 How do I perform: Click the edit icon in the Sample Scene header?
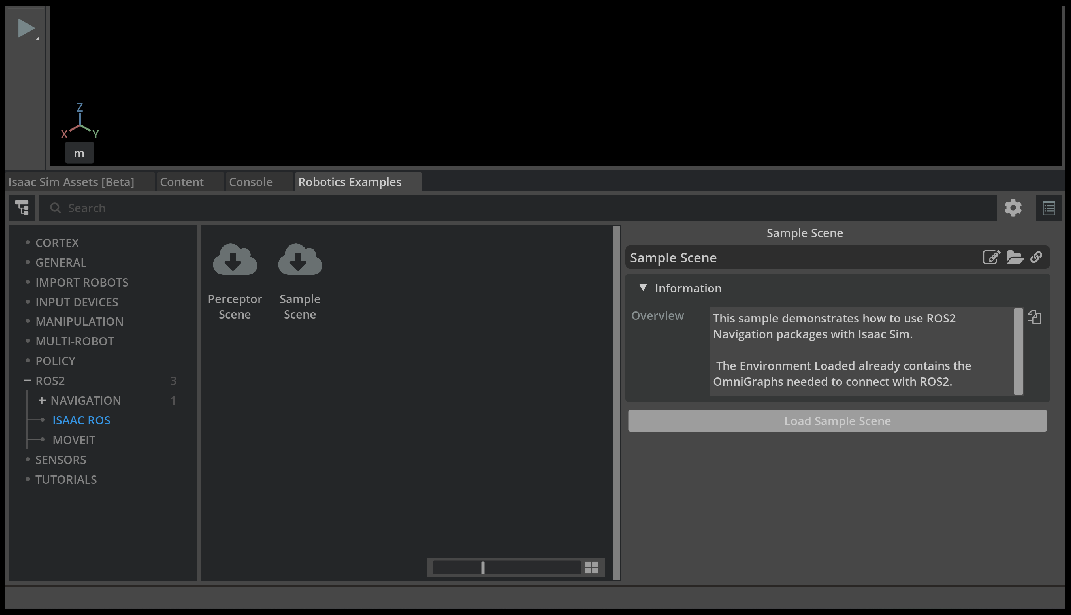pyautogui.click(x=991, y=257)
